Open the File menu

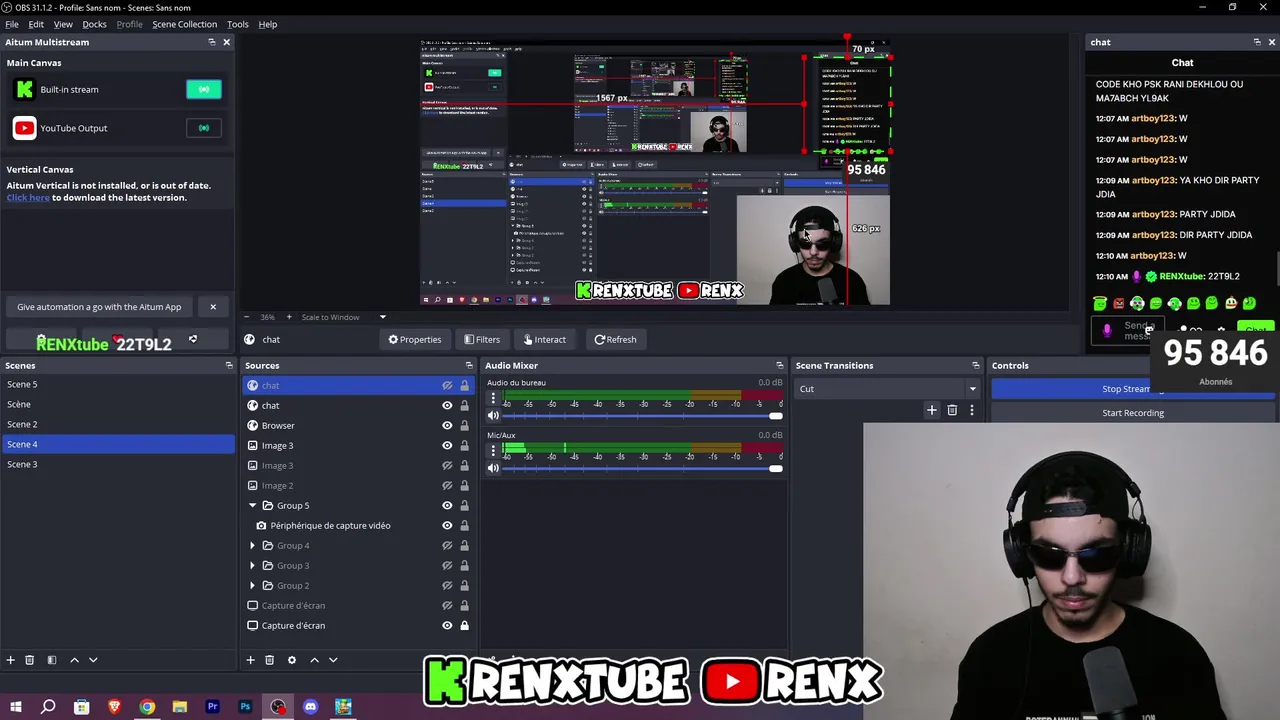(12, 24)
